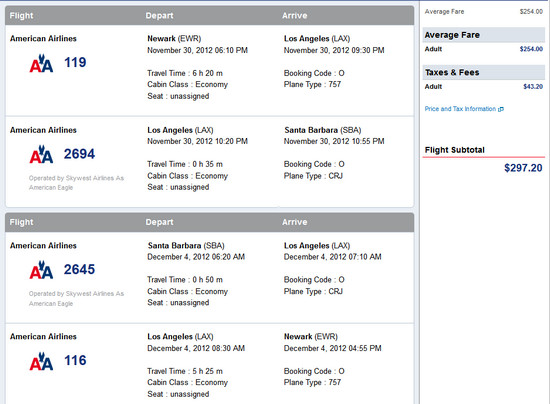Open the Price and Tax Information link
Screen dimensions: 550x404
click(x=460, y=109)
